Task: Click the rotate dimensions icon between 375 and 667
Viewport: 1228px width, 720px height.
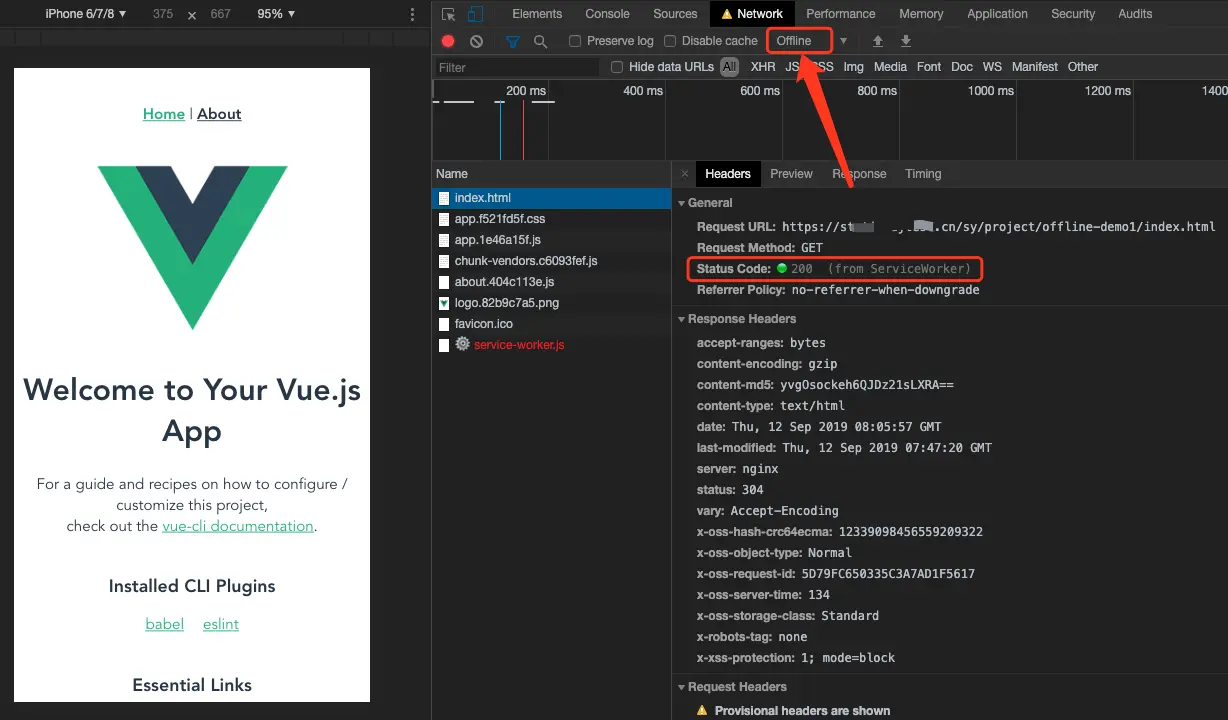Action: (x=192, y=15)
